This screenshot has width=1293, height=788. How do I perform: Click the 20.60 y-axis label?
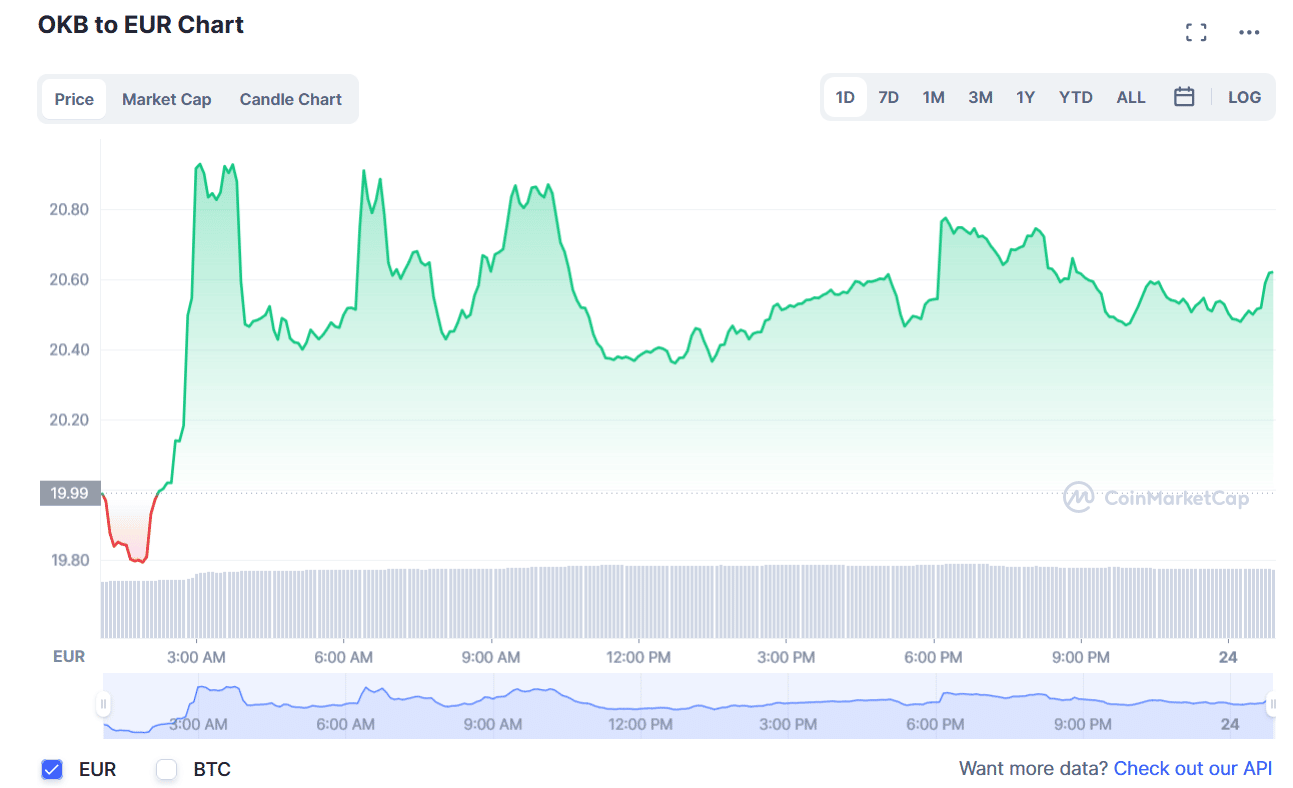pos(69,280)
